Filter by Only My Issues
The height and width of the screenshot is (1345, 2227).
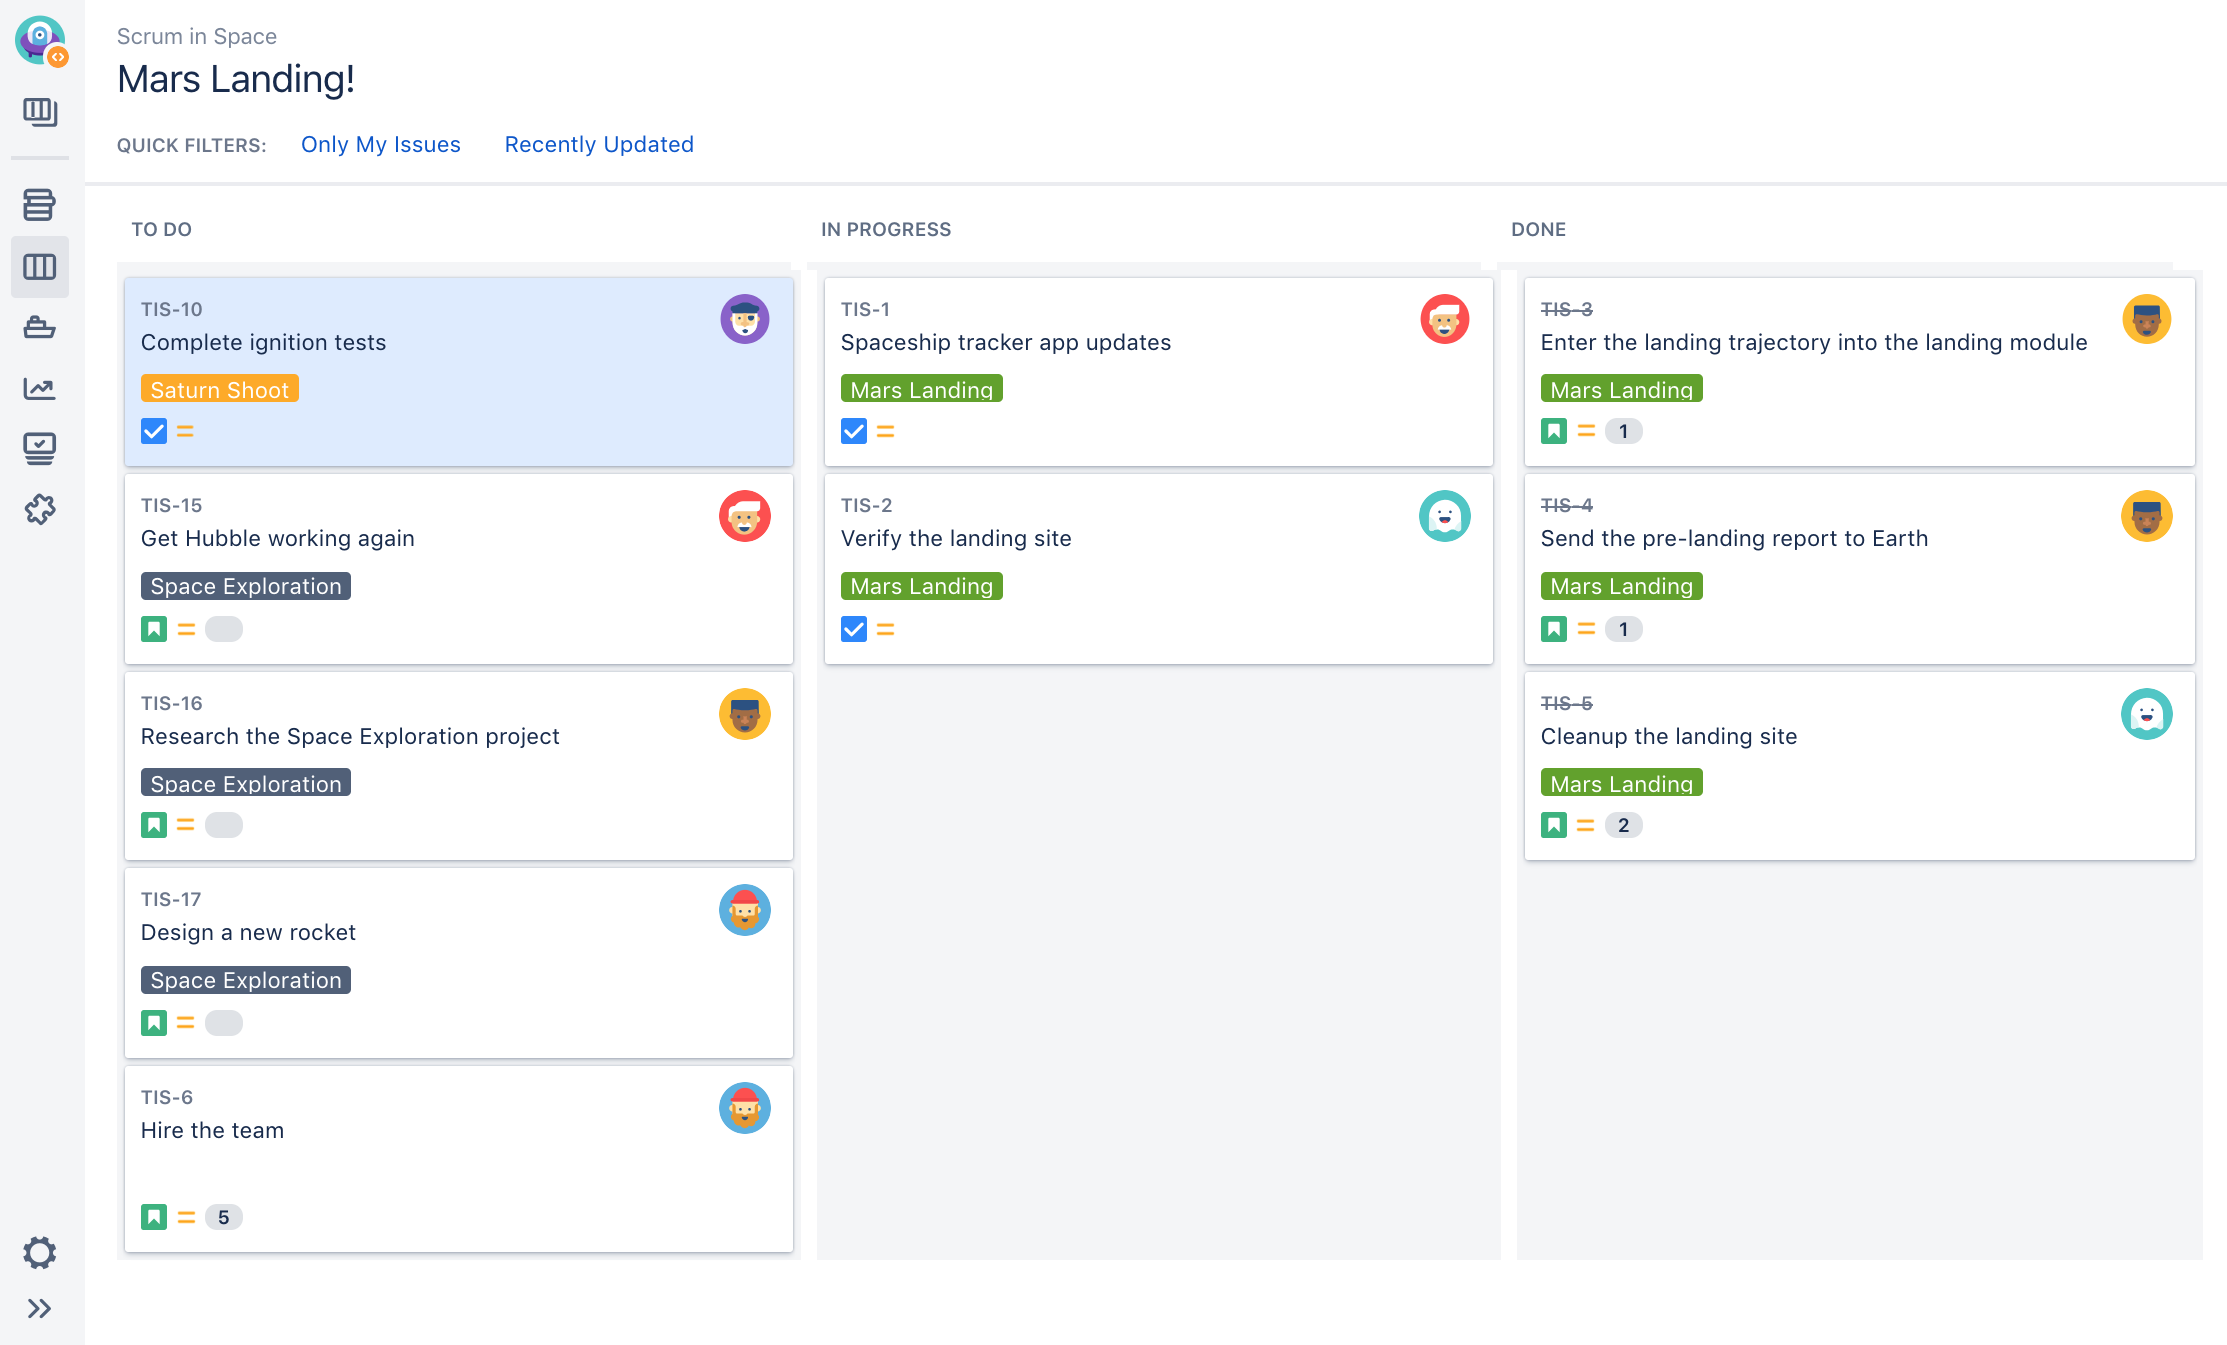point(380,143)
